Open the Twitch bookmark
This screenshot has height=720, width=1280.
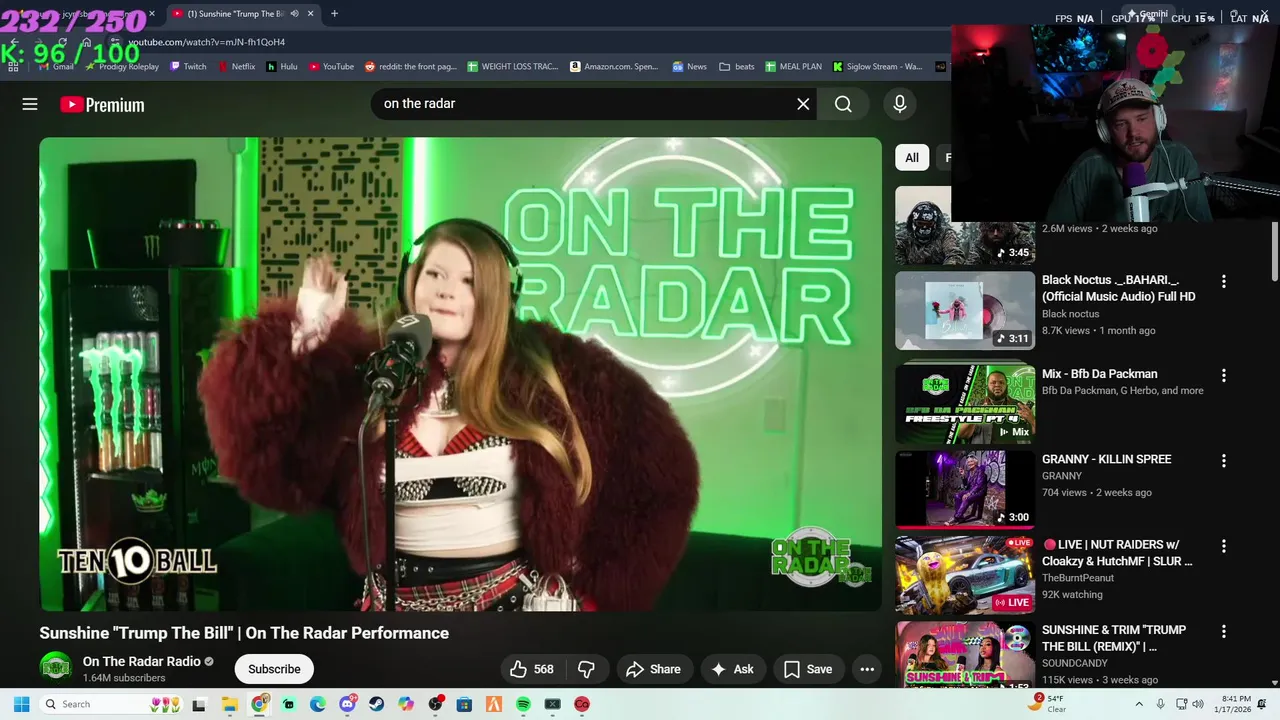tap(188, 67)
